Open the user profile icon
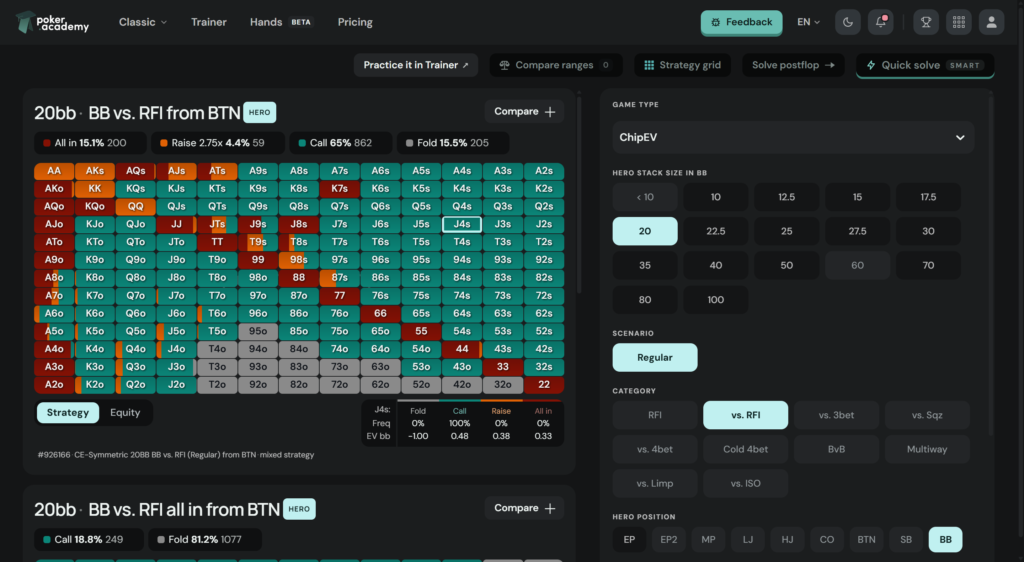 pyautogui.click(x=991, y=22)
